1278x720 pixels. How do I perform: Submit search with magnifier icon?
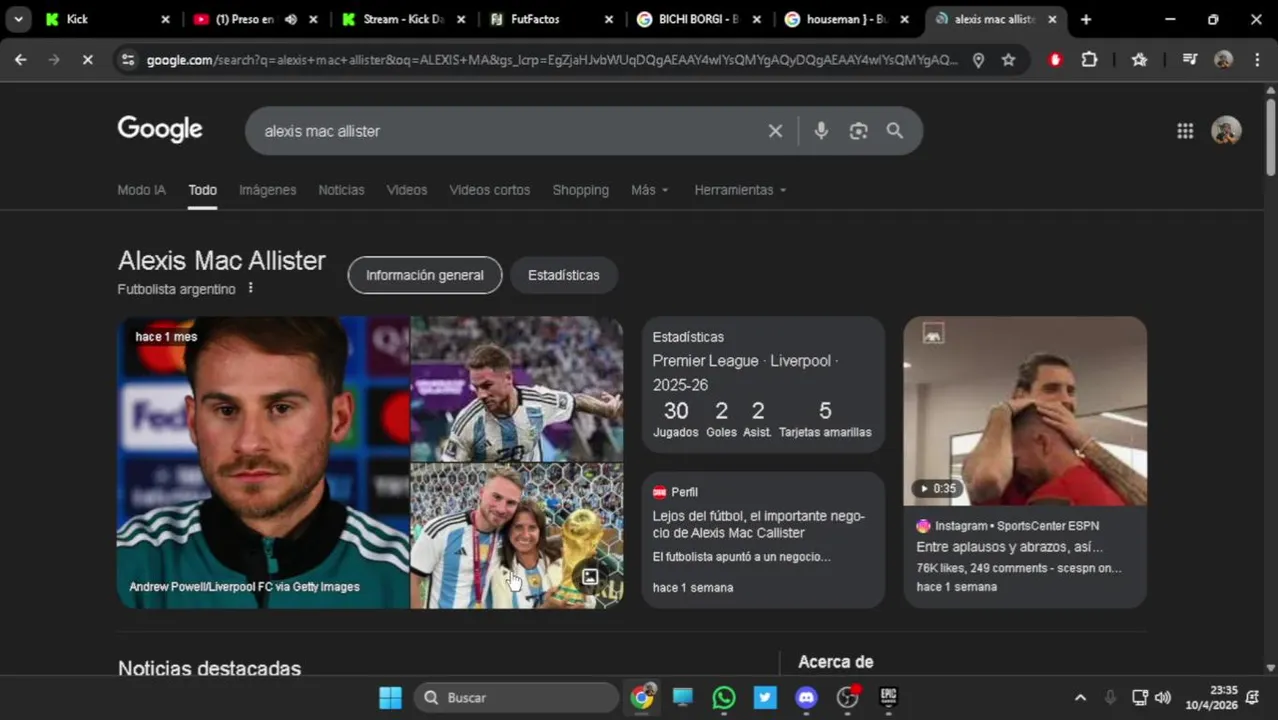tap(894, 131)
